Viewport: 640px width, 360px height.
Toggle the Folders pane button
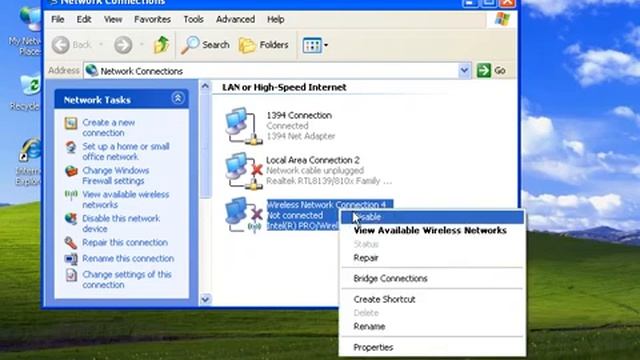[x=263, y=45]
